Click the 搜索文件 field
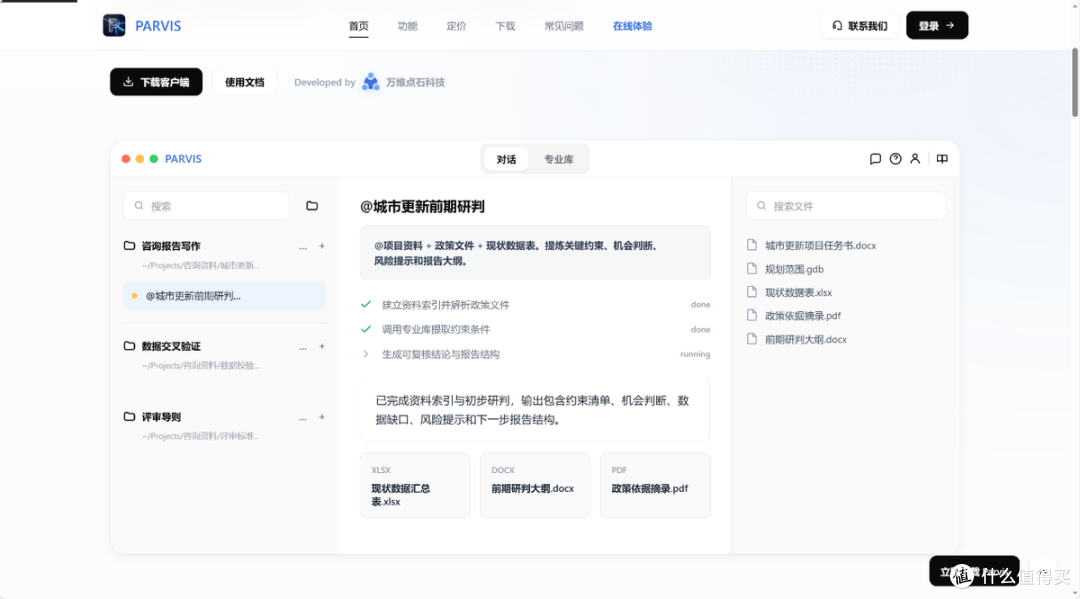 pyautogui.click(x=846, y=206)
